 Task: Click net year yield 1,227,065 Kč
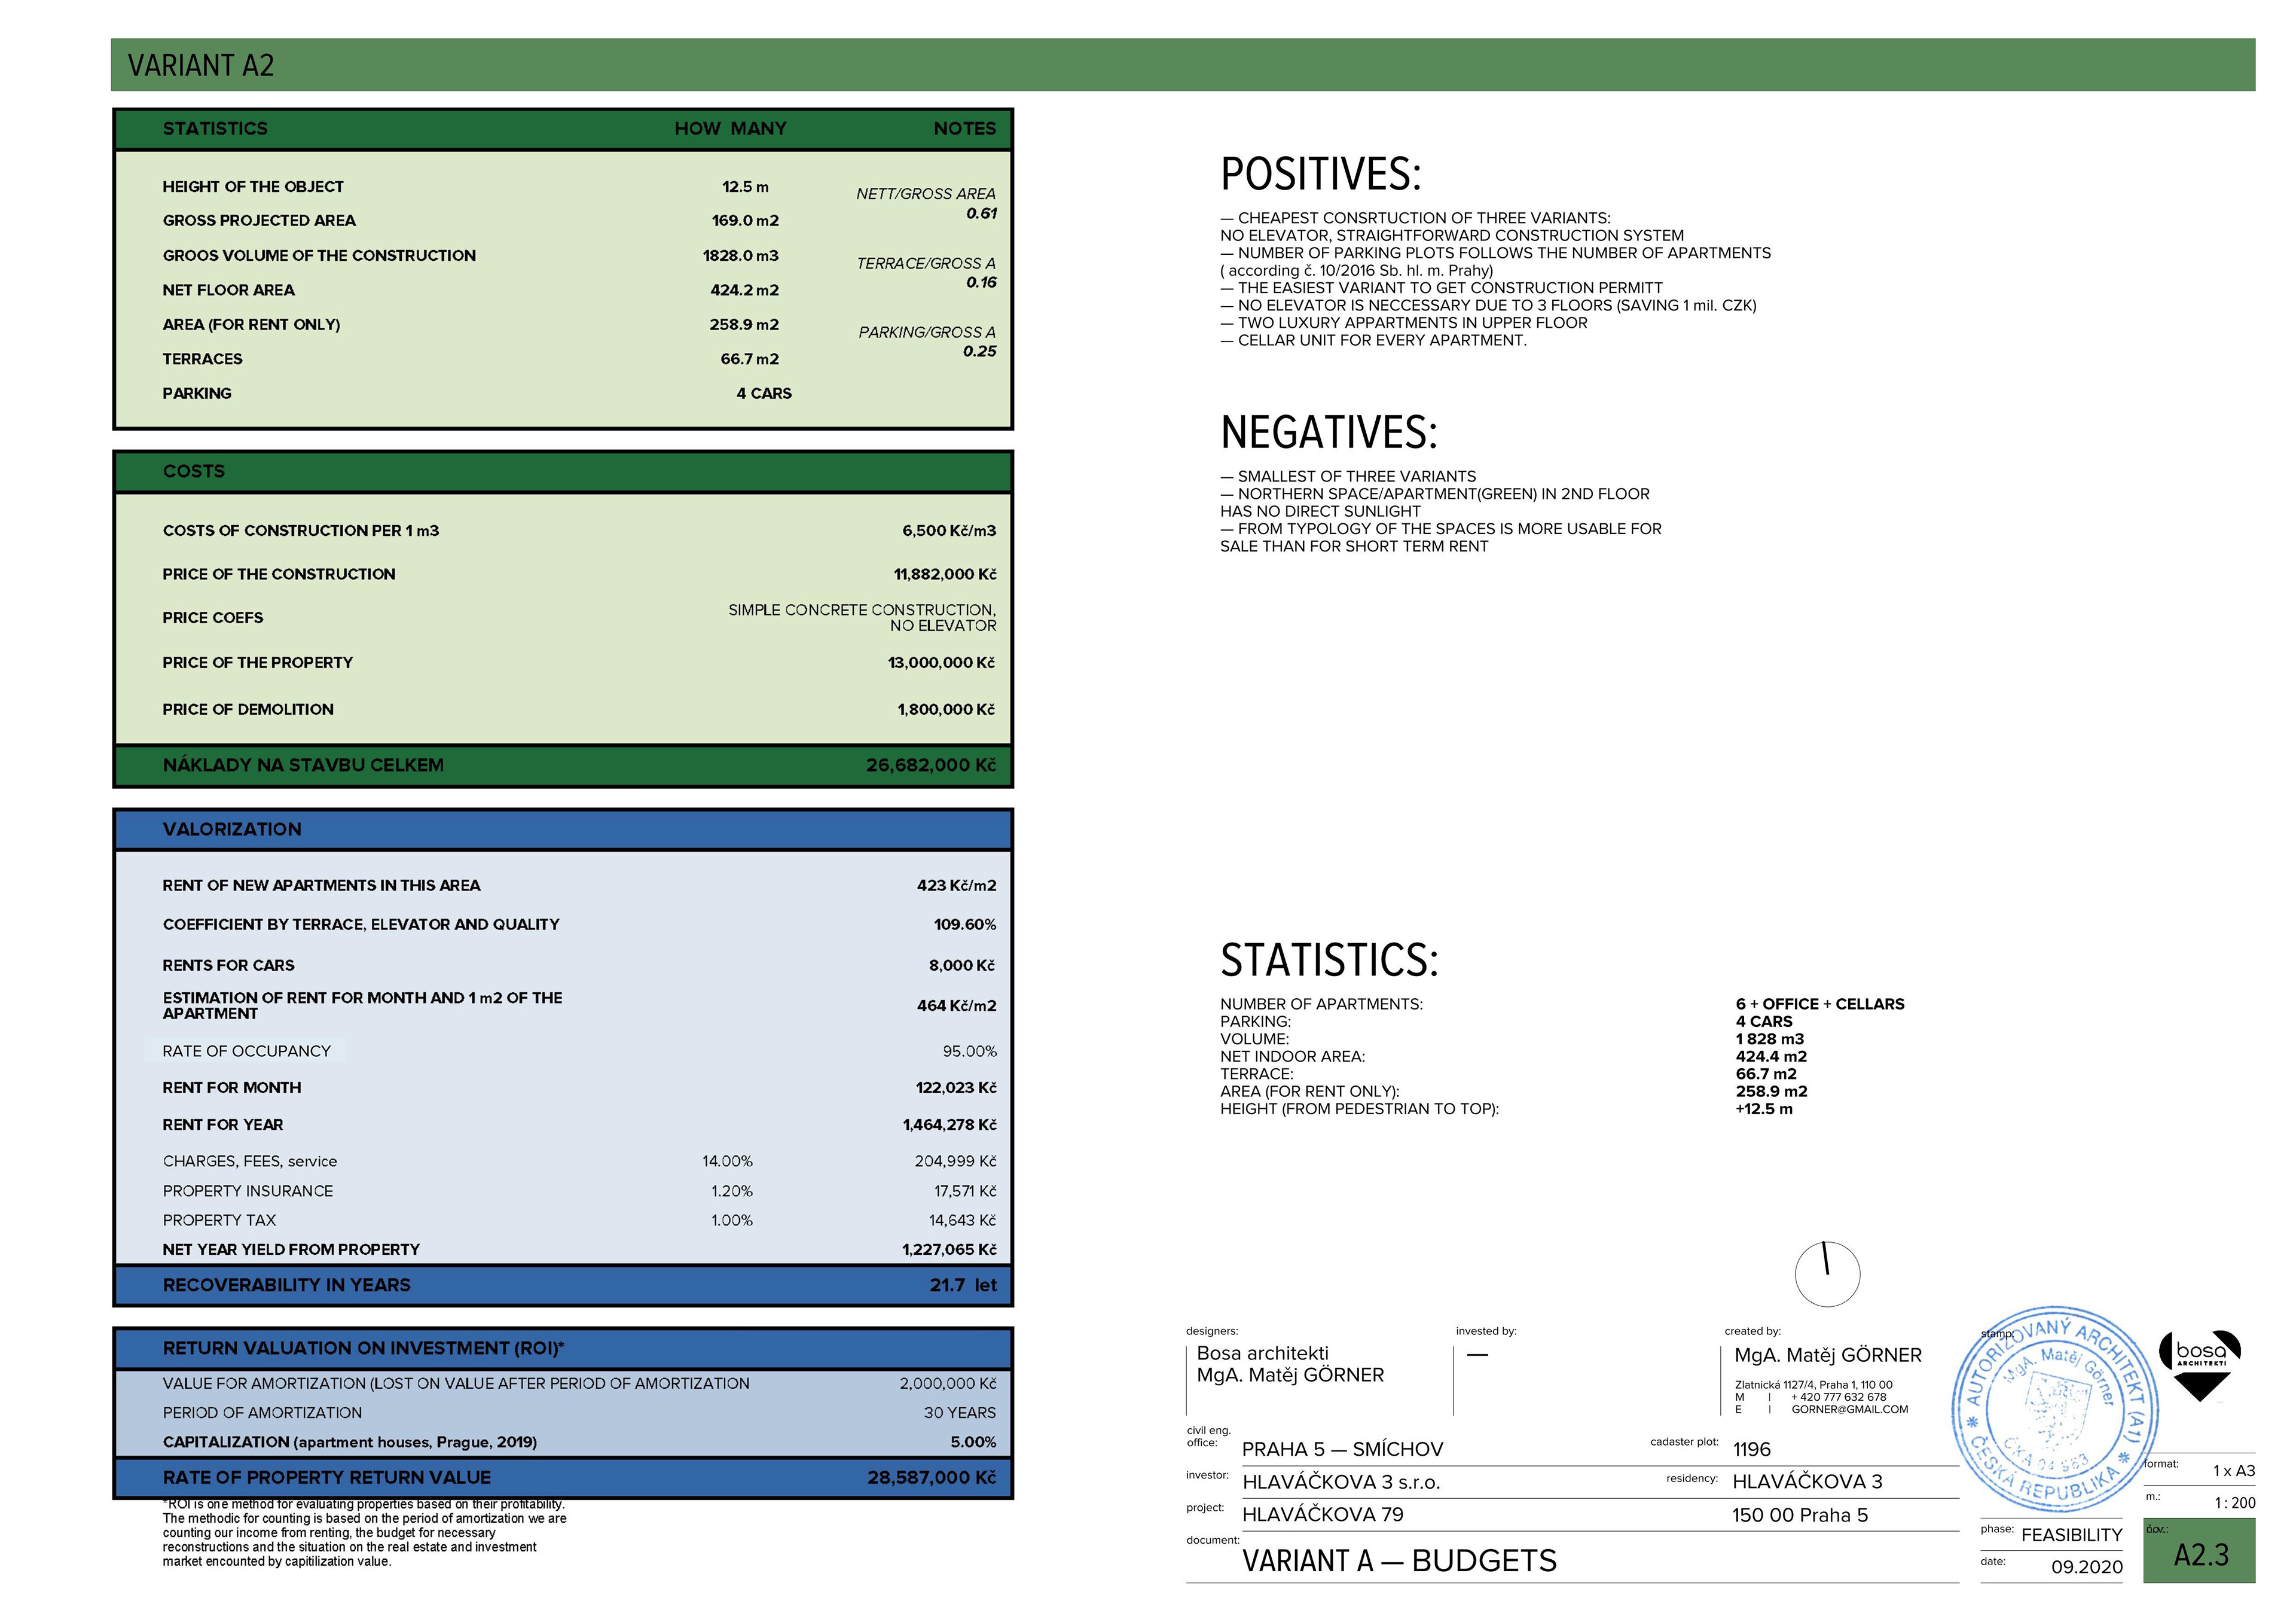[949, 1249]
